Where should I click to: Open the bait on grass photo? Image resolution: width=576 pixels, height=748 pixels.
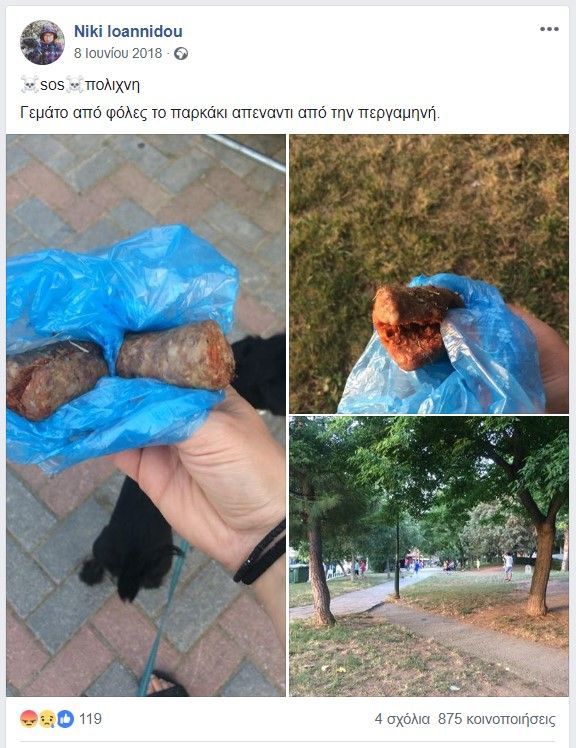429,274
